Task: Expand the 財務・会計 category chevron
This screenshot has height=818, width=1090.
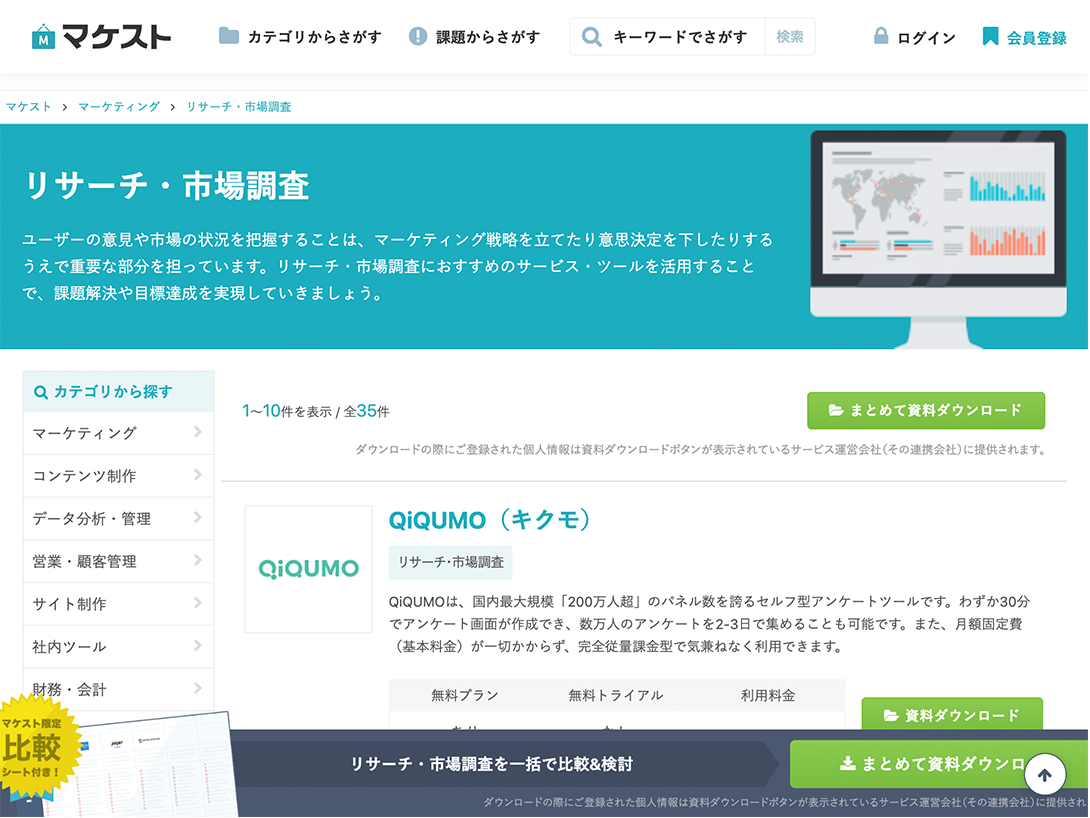Action: 198,688
